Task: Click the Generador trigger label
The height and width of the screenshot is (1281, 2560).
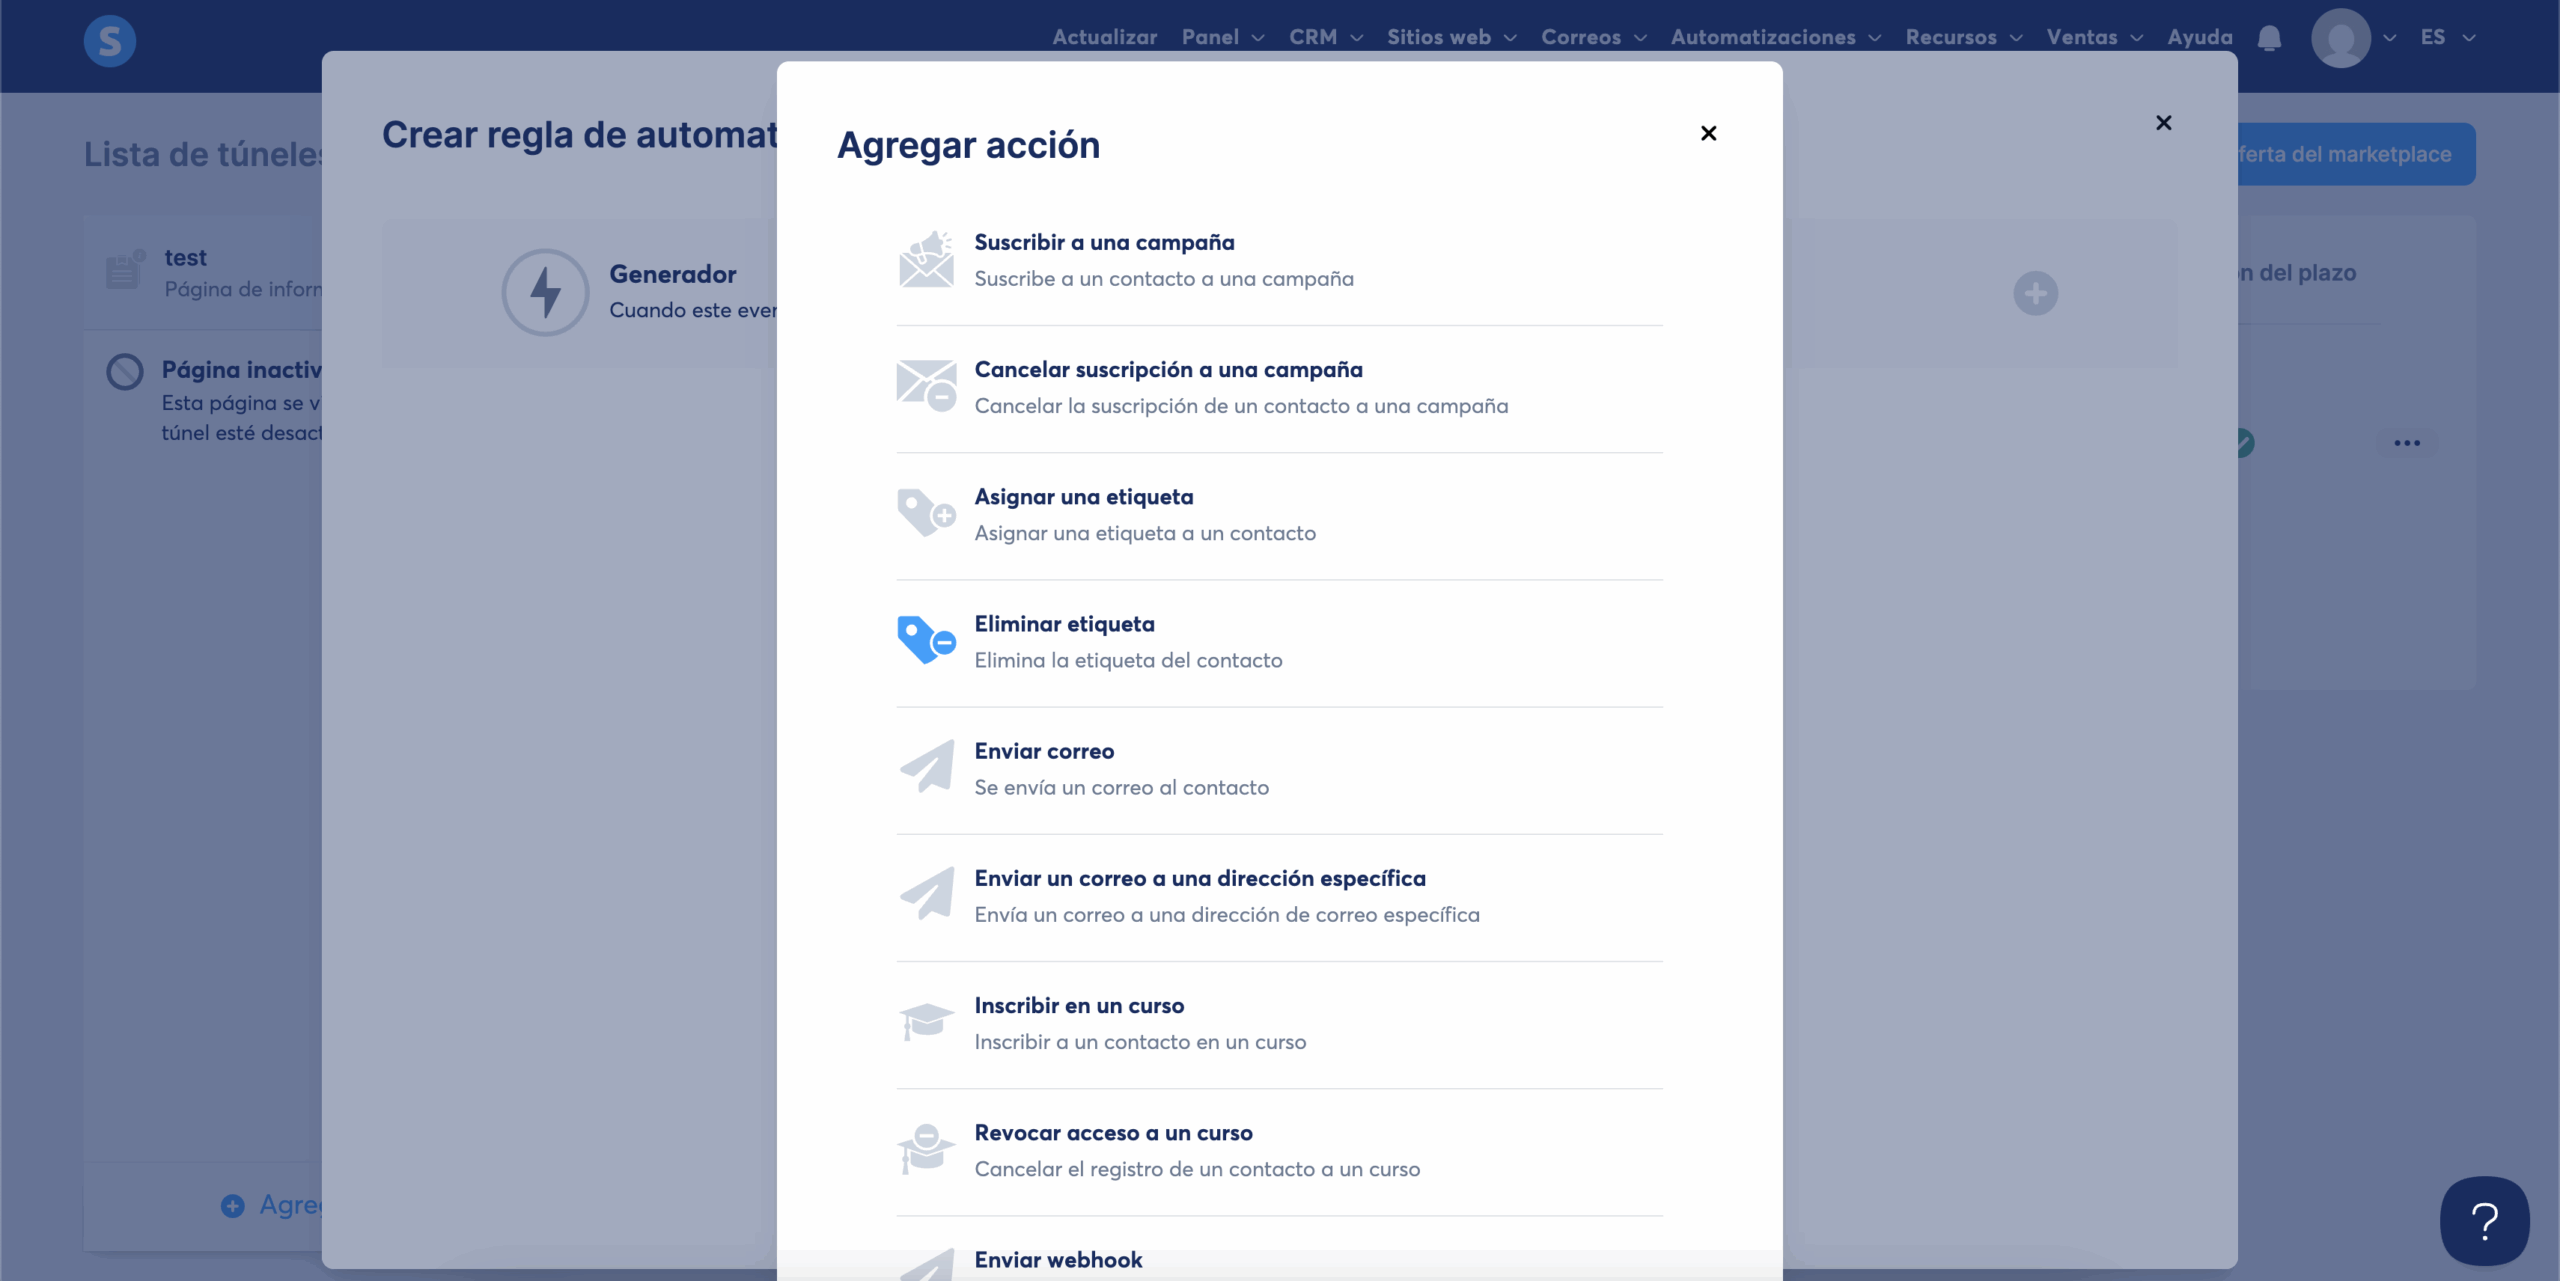Action: [x=673, y=274]
